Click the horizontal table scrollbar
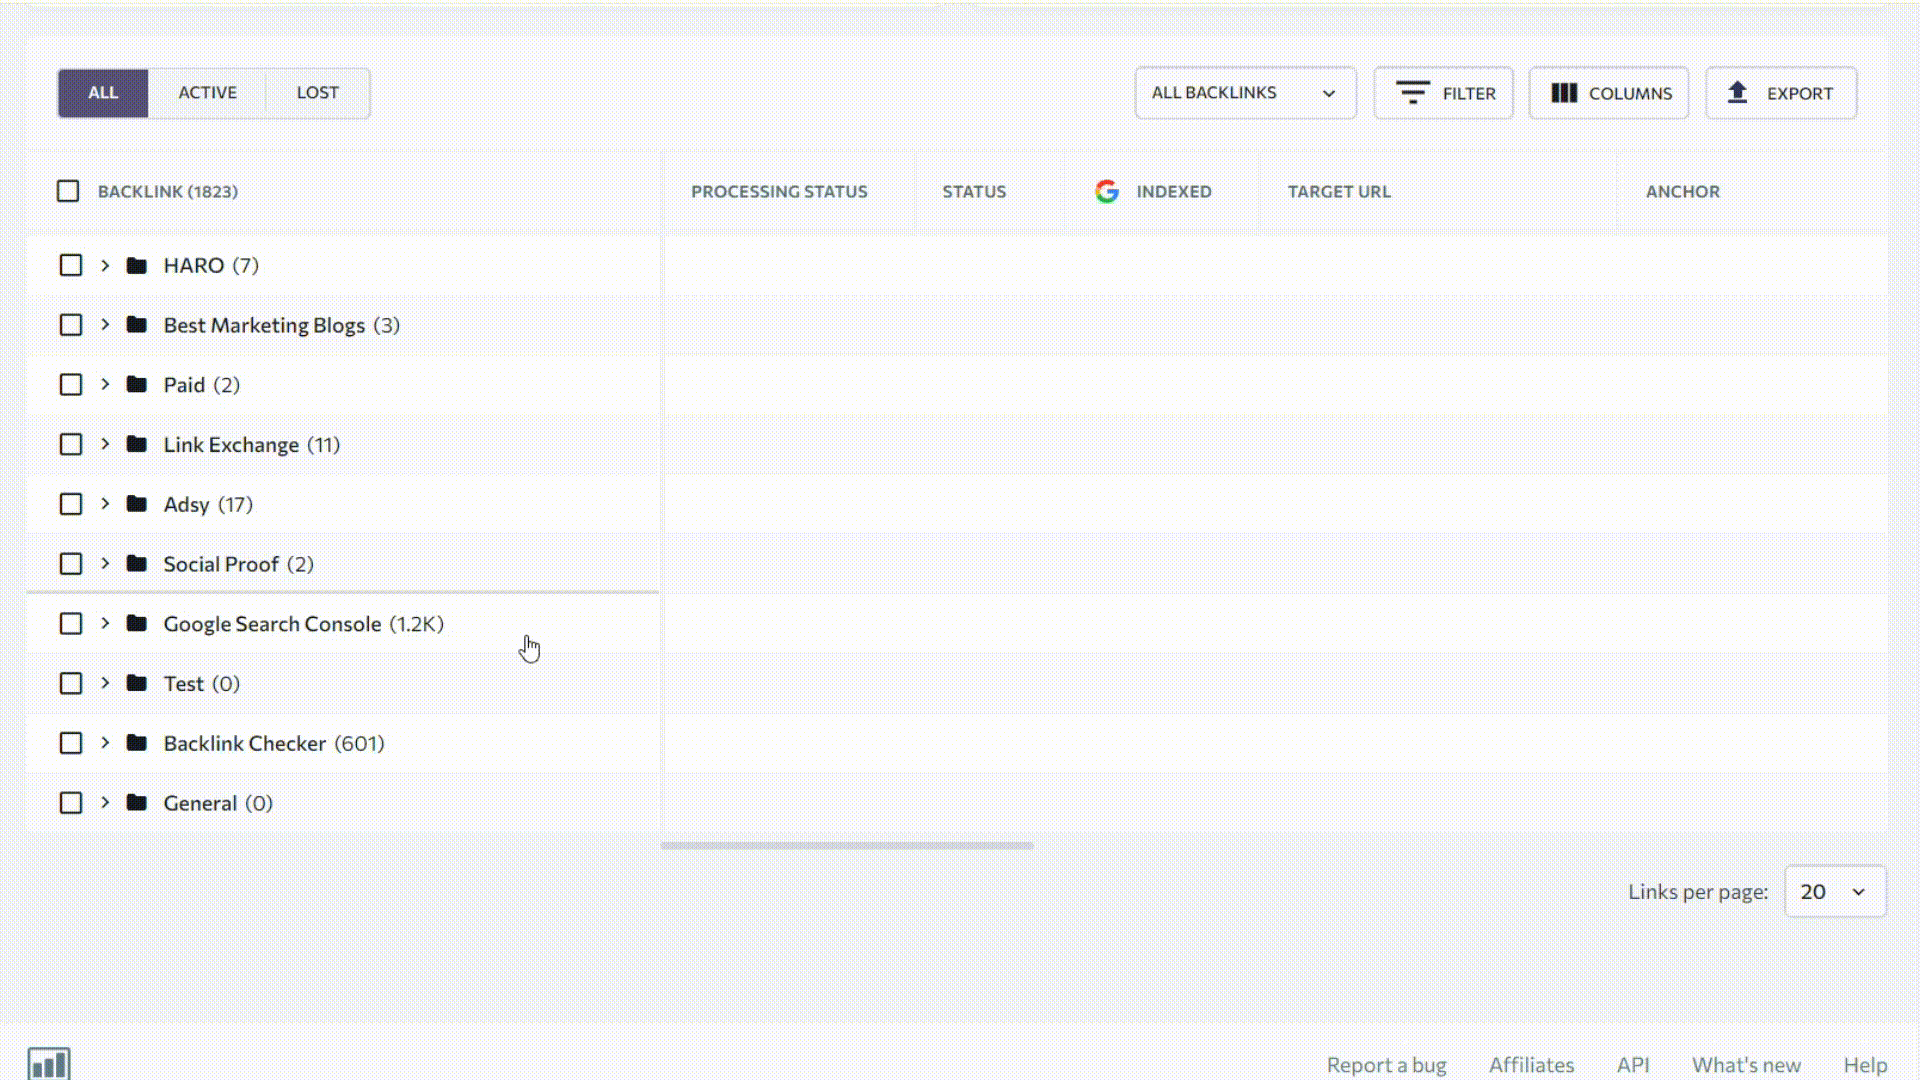Screen dimensions: 1920x1080 point(847,846)
